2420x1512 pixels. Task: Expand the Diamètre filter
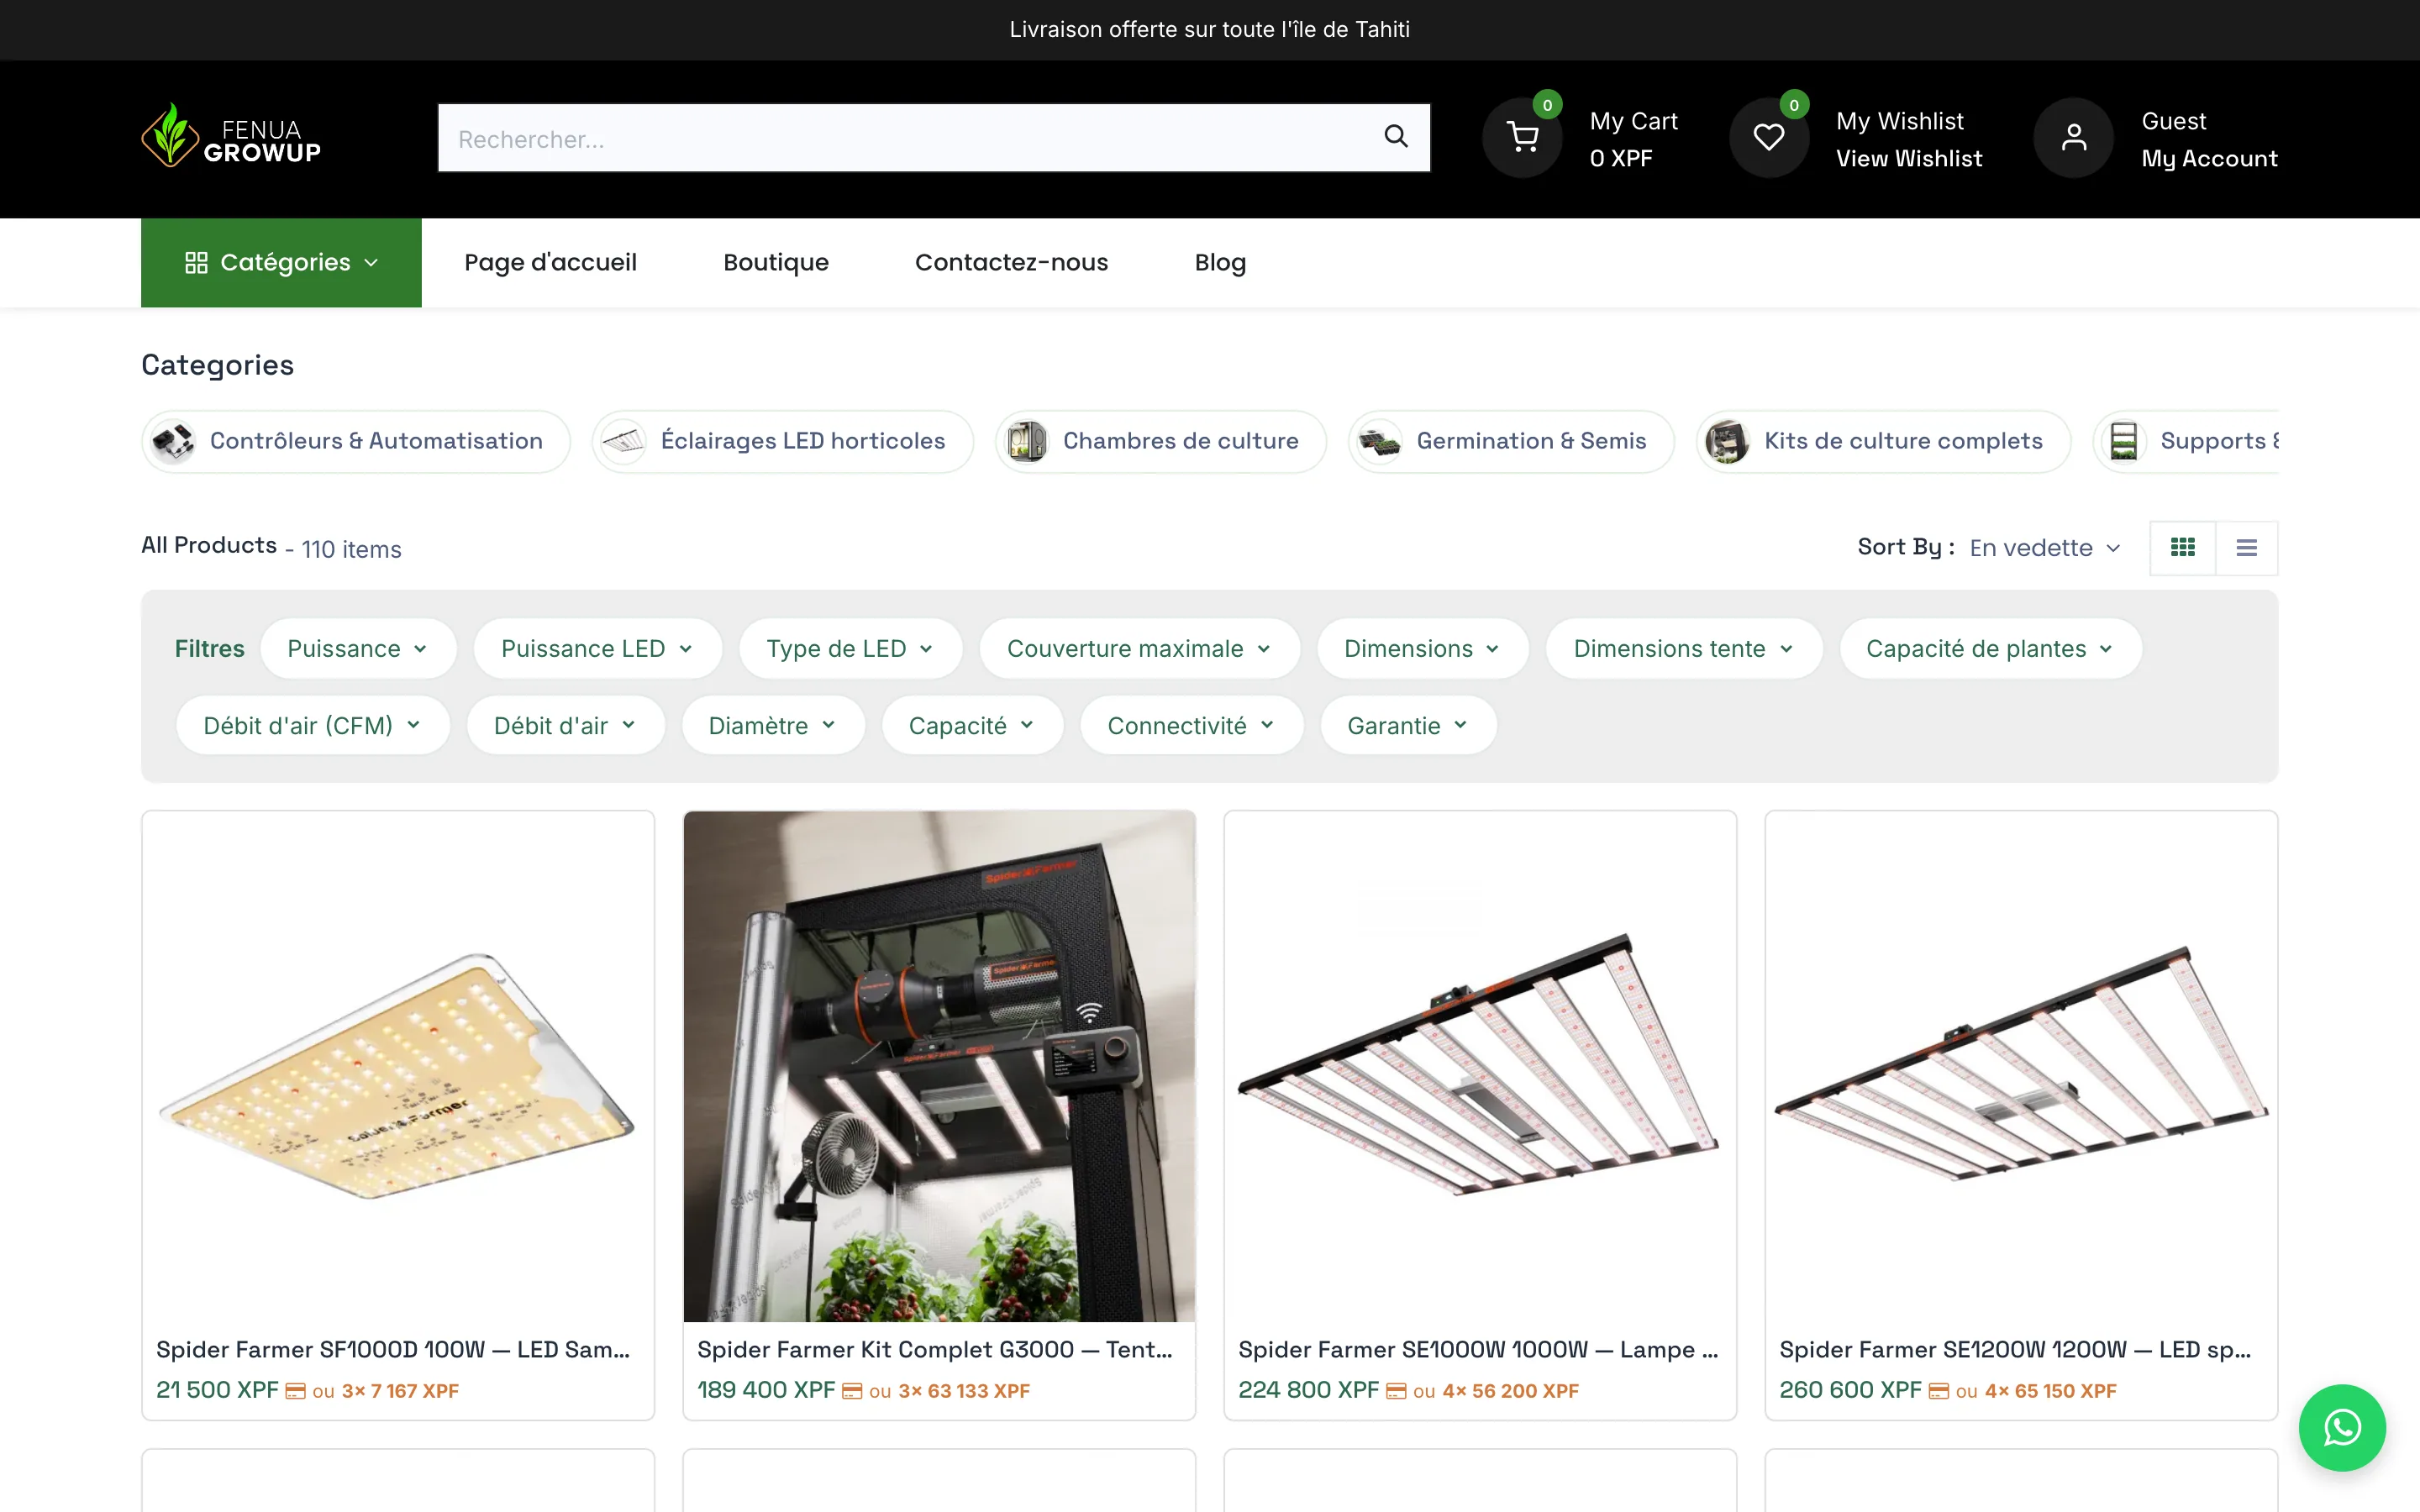point(773,725)
